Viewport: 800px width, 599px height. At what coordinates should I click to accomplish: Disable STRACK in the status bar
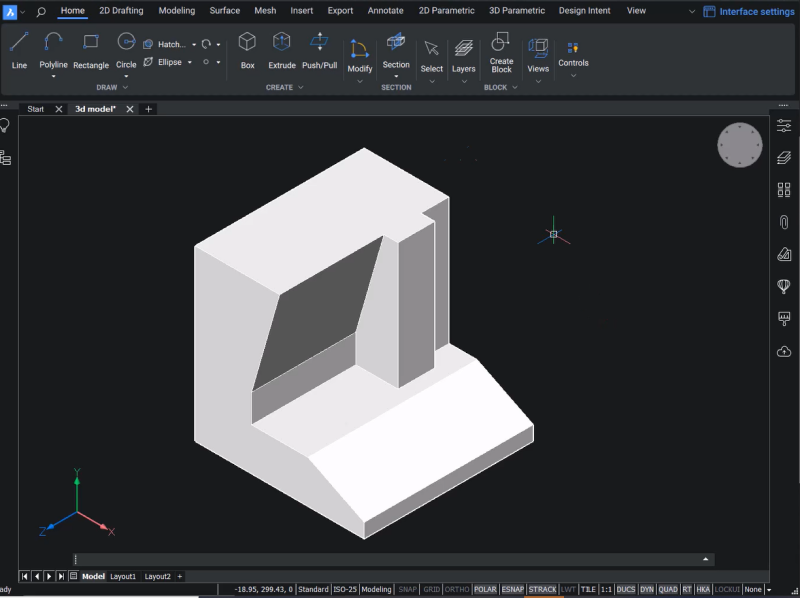pos(541,589)
